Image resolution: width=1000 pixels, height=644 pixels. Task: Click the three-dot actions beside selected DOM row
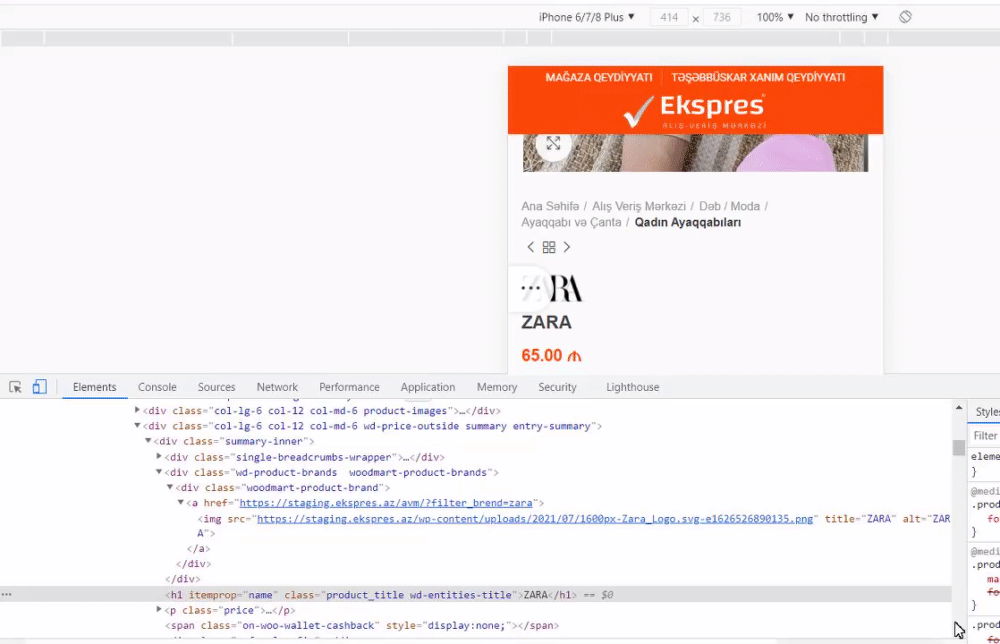6,594
